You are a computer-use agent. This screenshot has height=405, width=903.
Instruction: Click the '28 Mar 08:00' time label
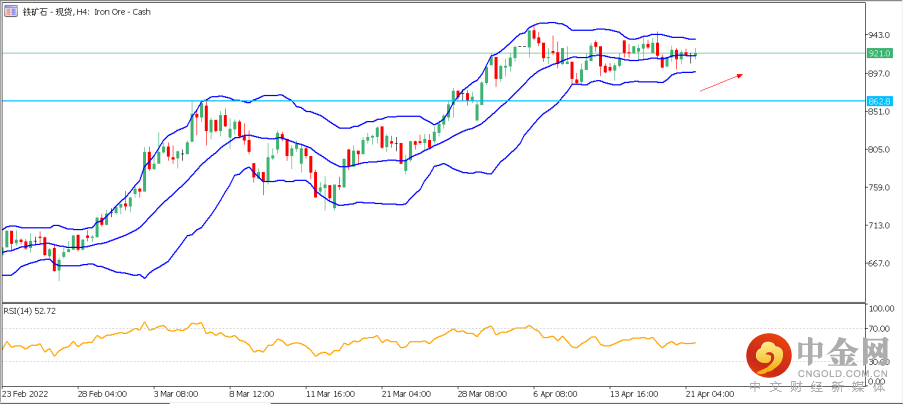click(x=481, y=395)
